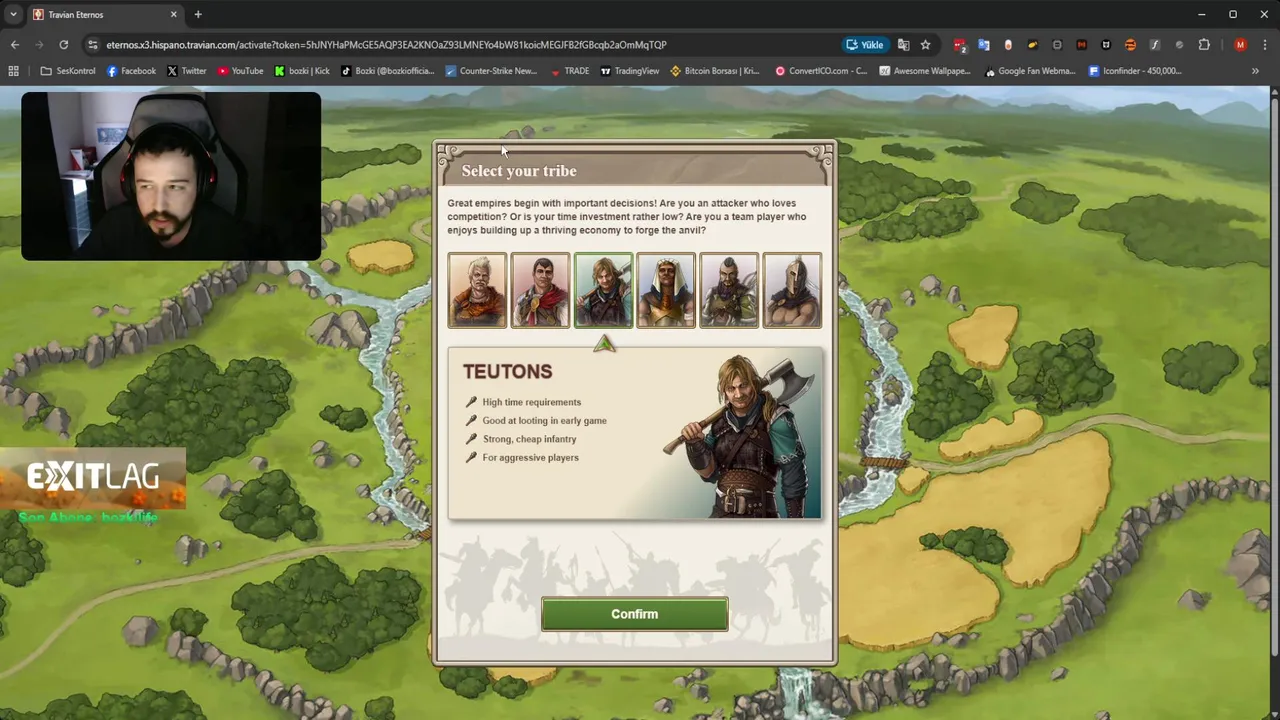The width and height of the screenshot is (1280, 720).
Task: Open the bozki | Kick bookmark
Action: click(302, 71)
